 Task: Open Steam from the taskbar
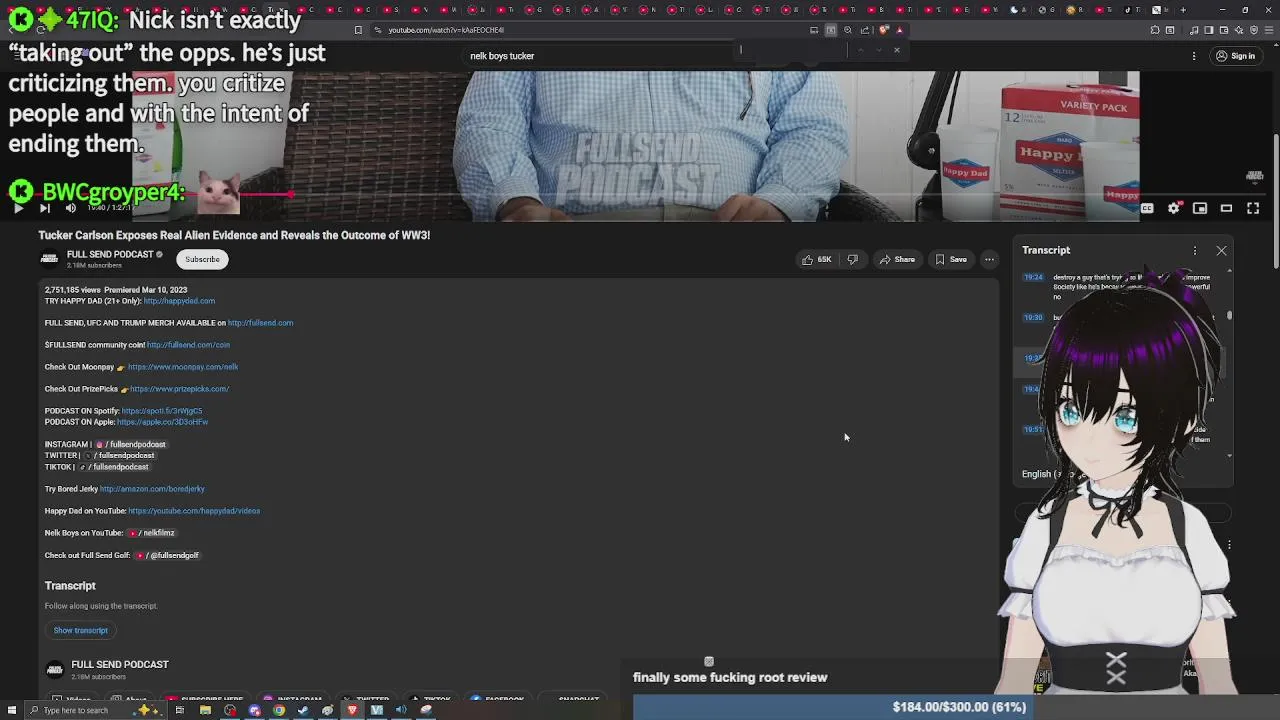[303, 711]
